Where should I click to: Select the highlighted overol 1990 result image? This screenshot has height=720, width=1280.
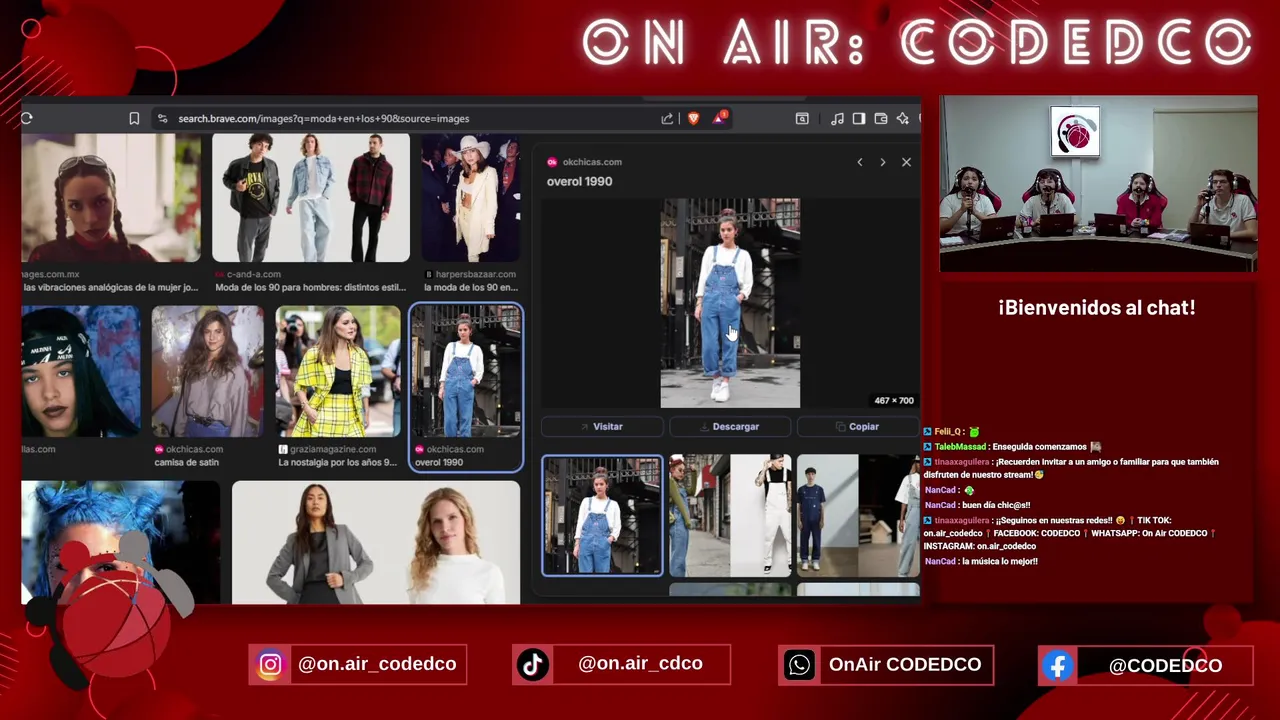pos(466,371)
